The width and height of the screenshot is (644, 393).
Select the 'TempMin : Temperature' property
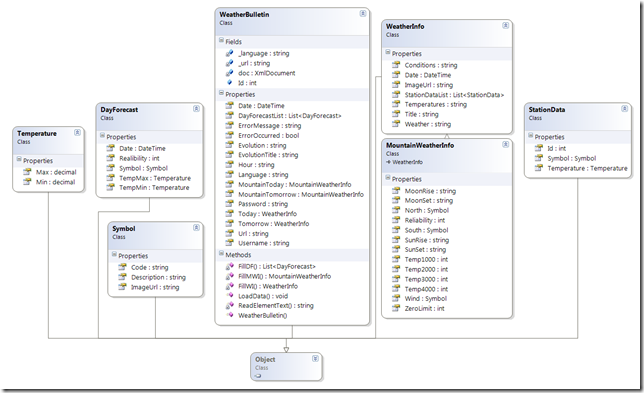[x=154, y=187]
